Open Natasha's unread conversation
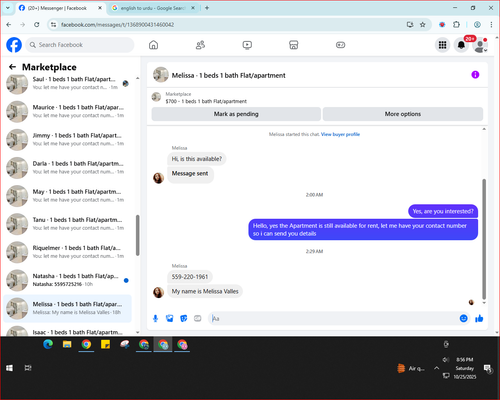Image resolution: width=500 pixels, height=400 pixels. tap(68, 280)
